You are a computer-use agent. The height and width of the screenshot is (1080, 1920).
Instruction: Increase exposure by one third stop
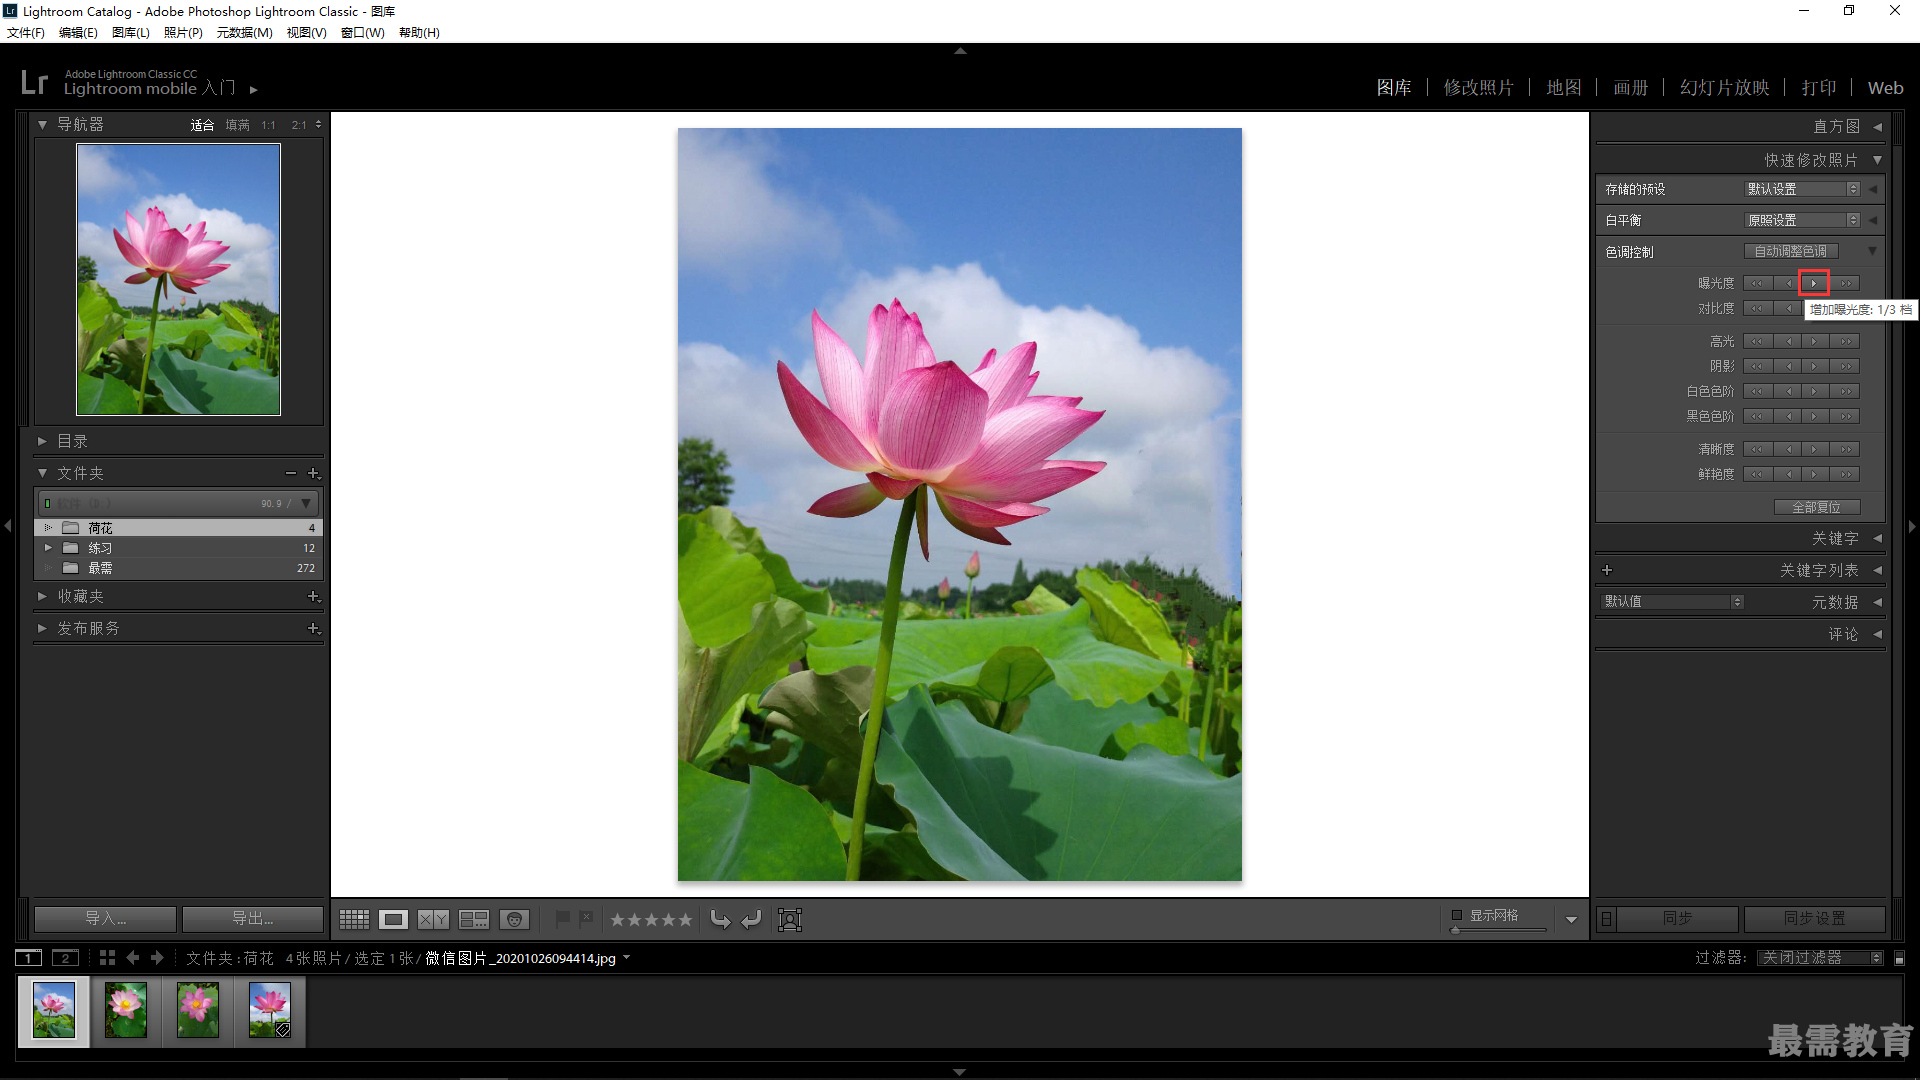[x=1814, y=283]
